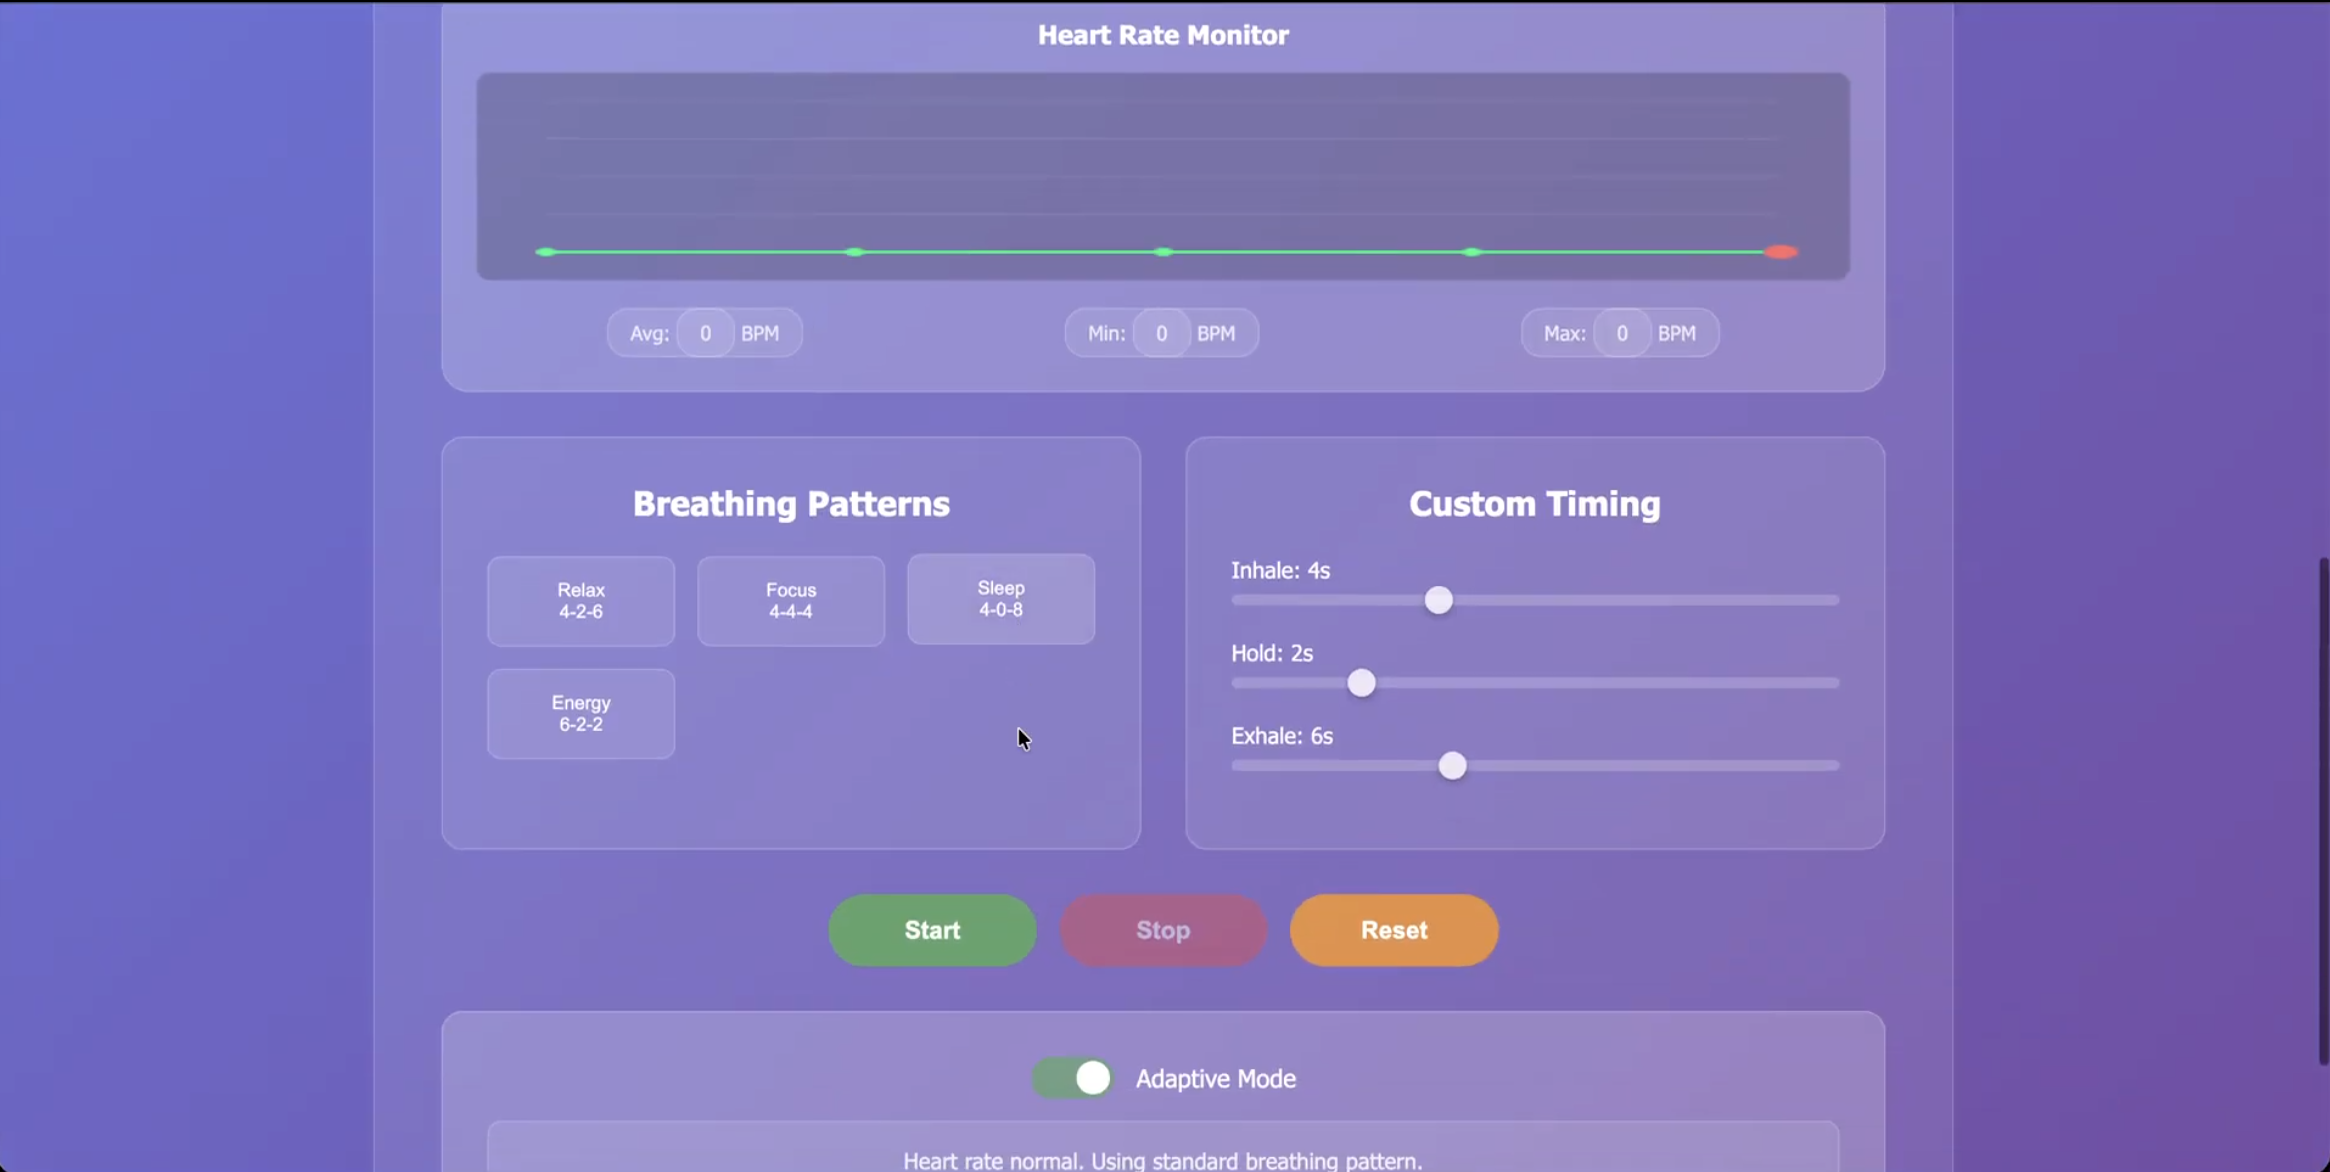Viewport: 2330px width, 1172px height.
Task: Click the Adaptive Mode label text
Action: pyautogui.click(x=1215, y=1079)
